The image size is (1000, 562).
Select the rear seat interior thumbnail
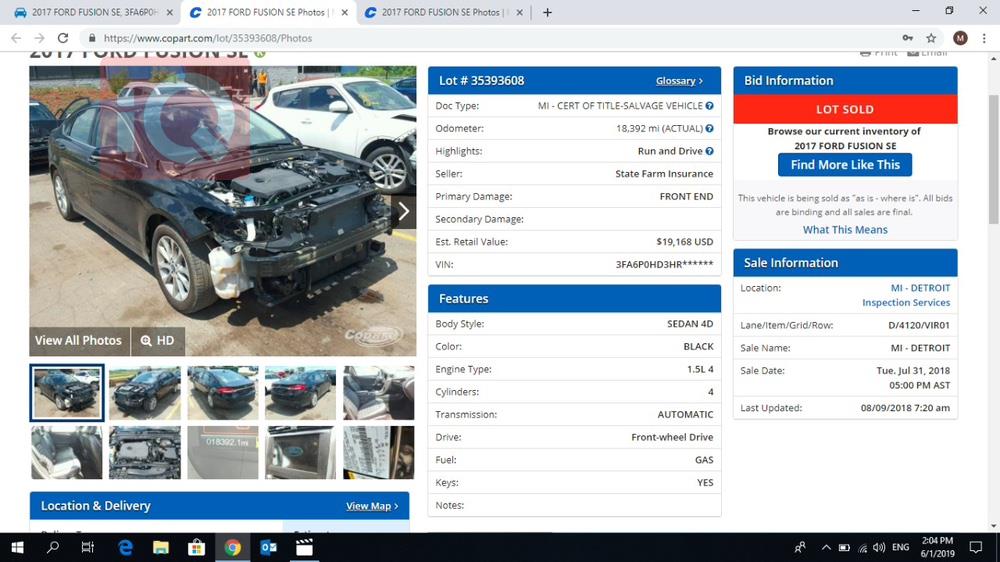(67, 452)
